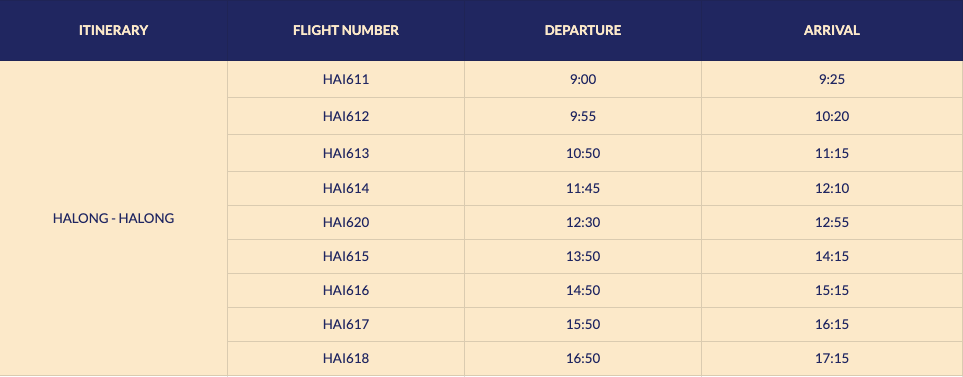Image resolution: width=963 pixels, height=377 pixels.
Task: Select the 16:50 departure time
Action: 583,358
